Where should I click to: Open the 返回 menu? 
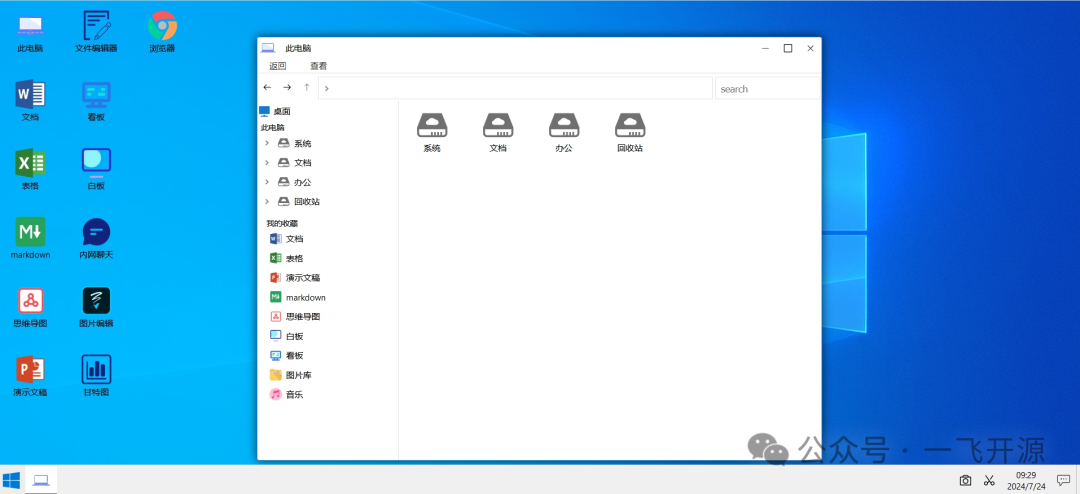tap(277, 66)
